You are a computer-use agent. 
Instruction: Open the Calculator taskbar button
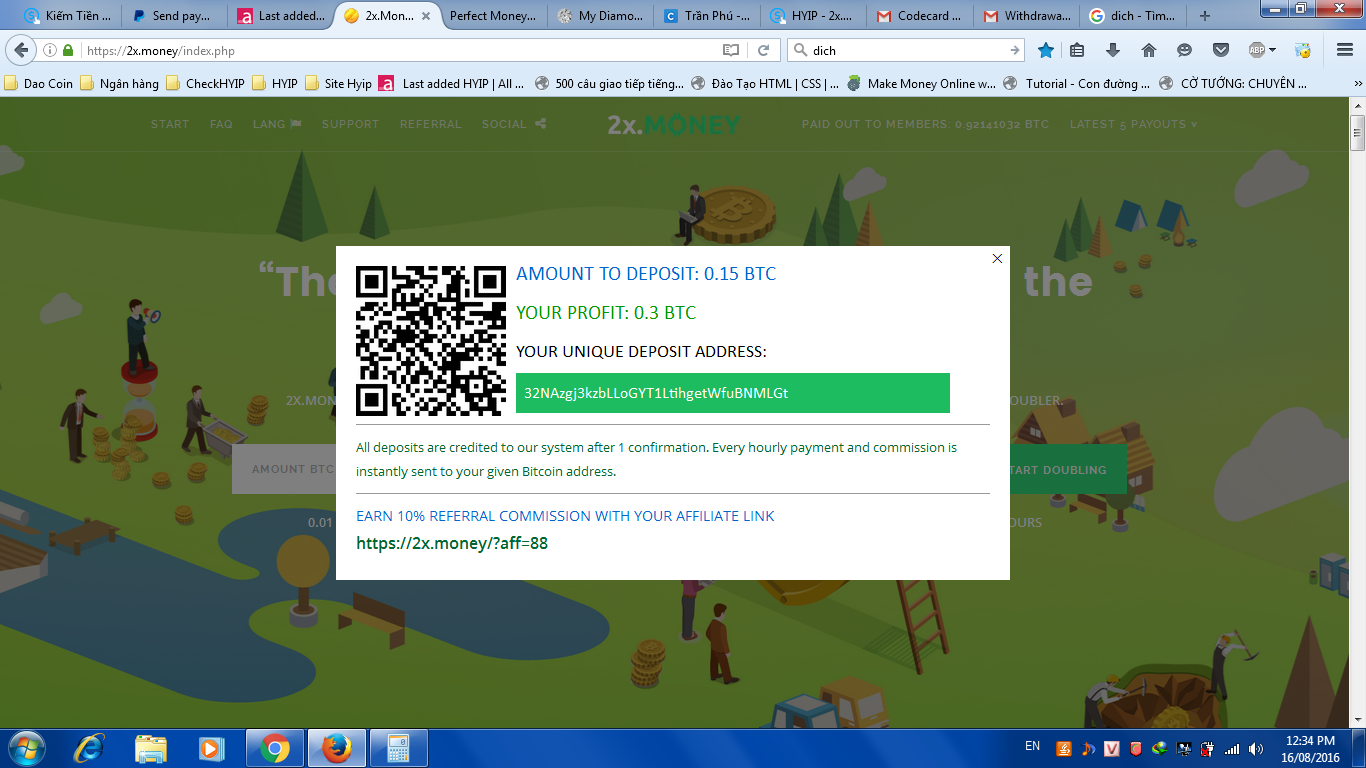399,748
